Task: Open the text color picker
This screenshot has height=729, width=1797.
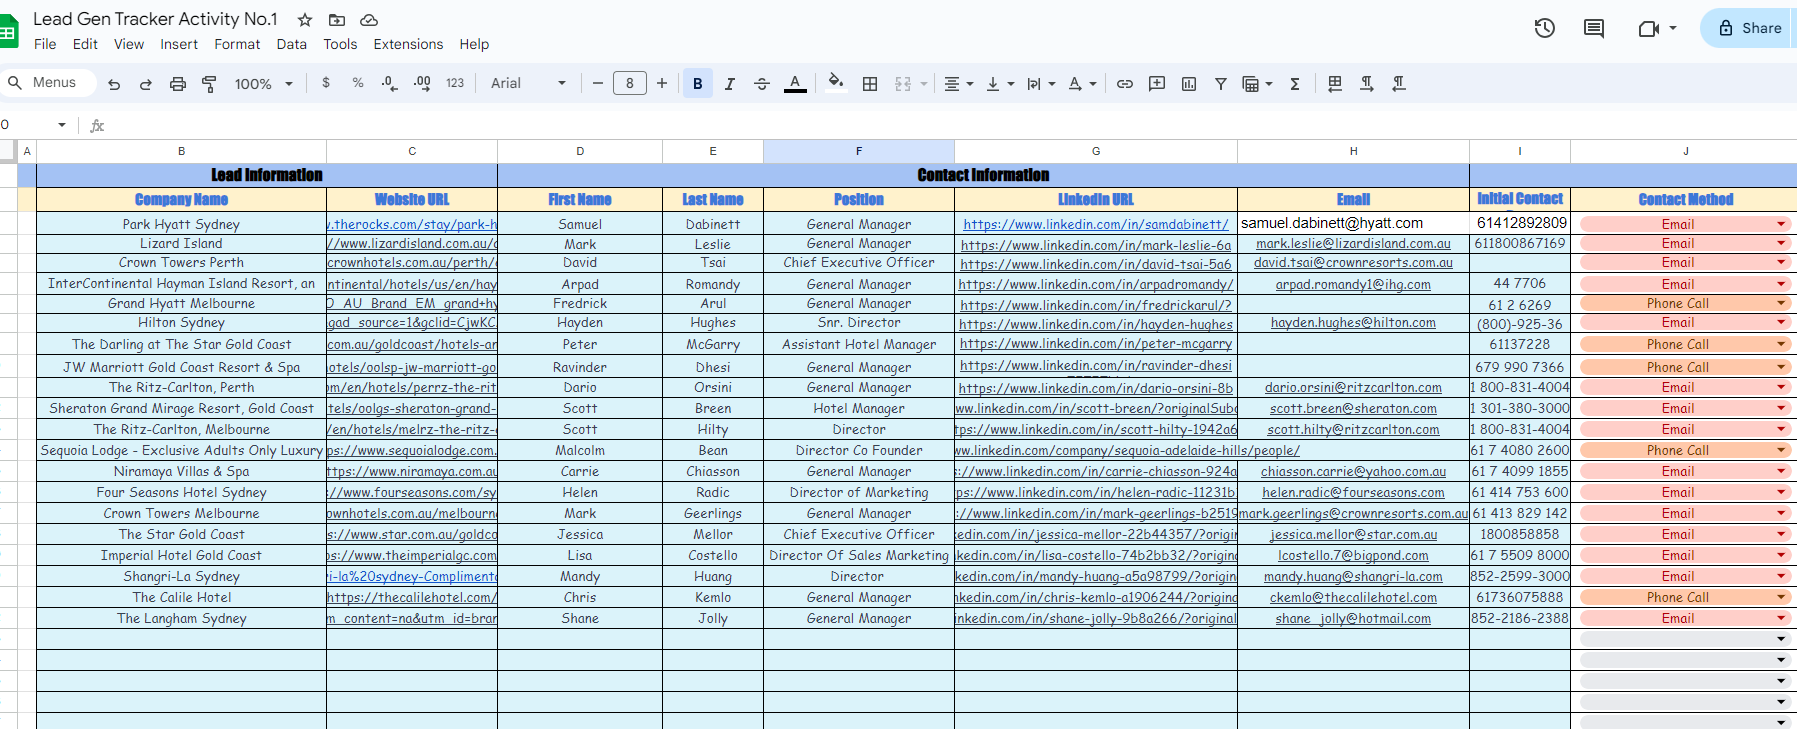Action: coord(795,84)
